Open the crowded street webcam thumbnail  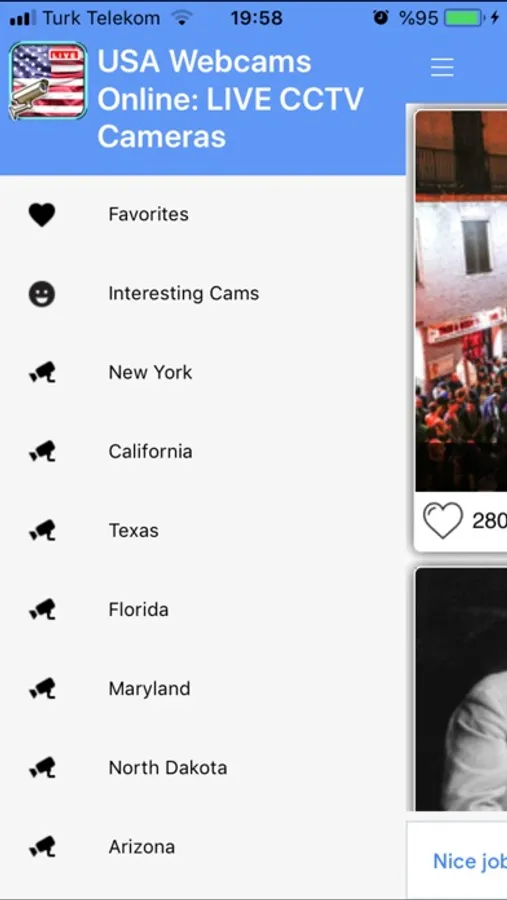click(461, 301)
